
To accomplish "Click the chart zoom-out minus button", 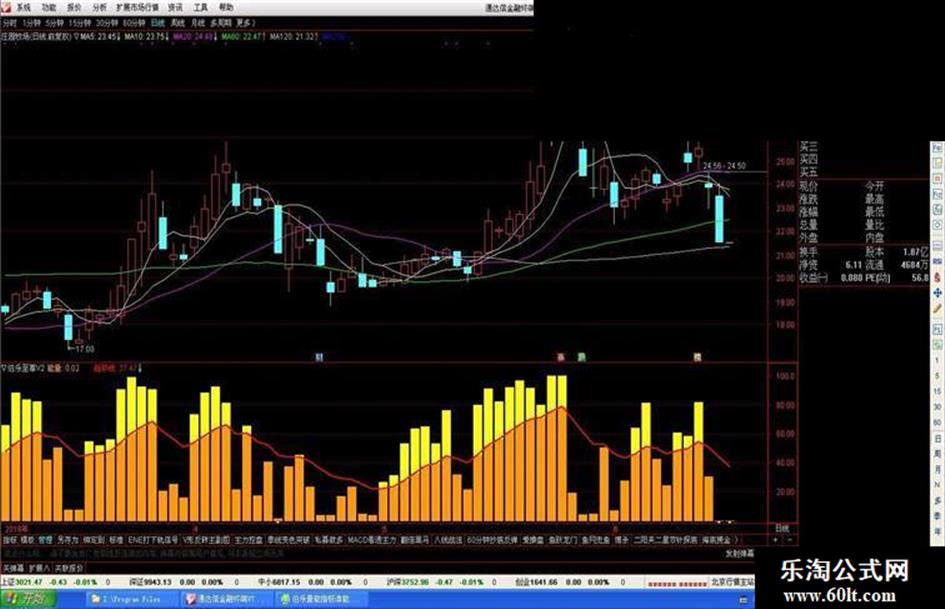I will [x=790, y=540].
